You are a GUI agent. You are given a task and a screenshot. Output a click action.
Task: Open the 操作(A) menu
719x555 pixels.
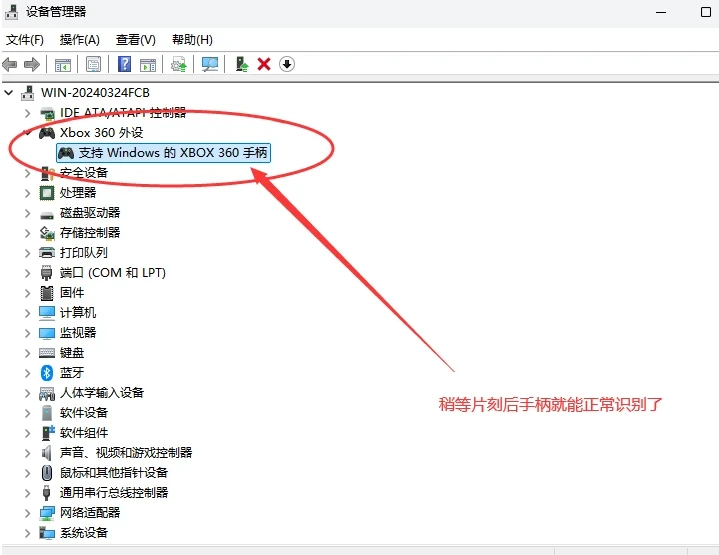pos(79,40)
